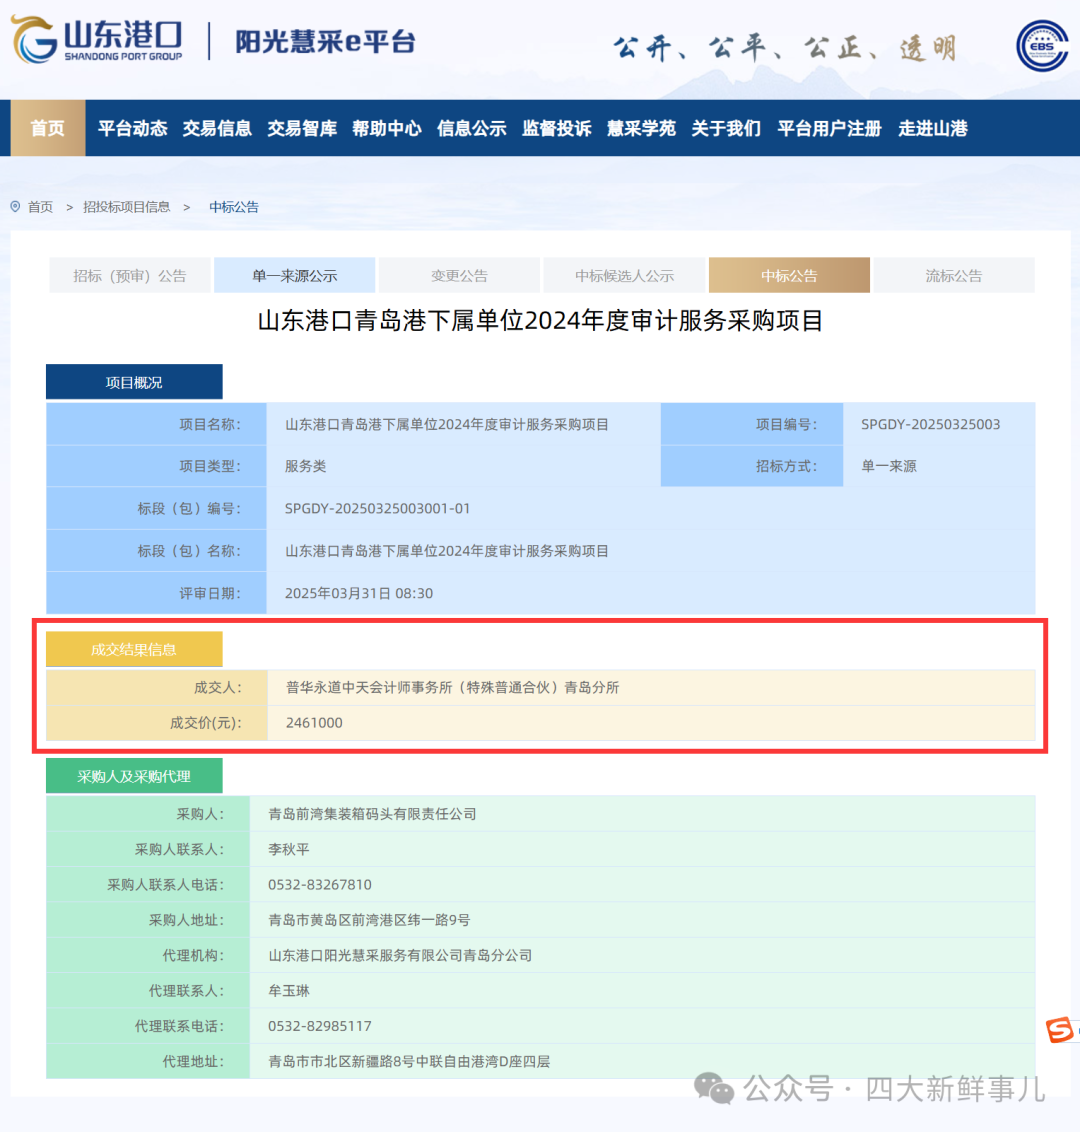Click the 标段（包）名称 row value

(447, 551)
